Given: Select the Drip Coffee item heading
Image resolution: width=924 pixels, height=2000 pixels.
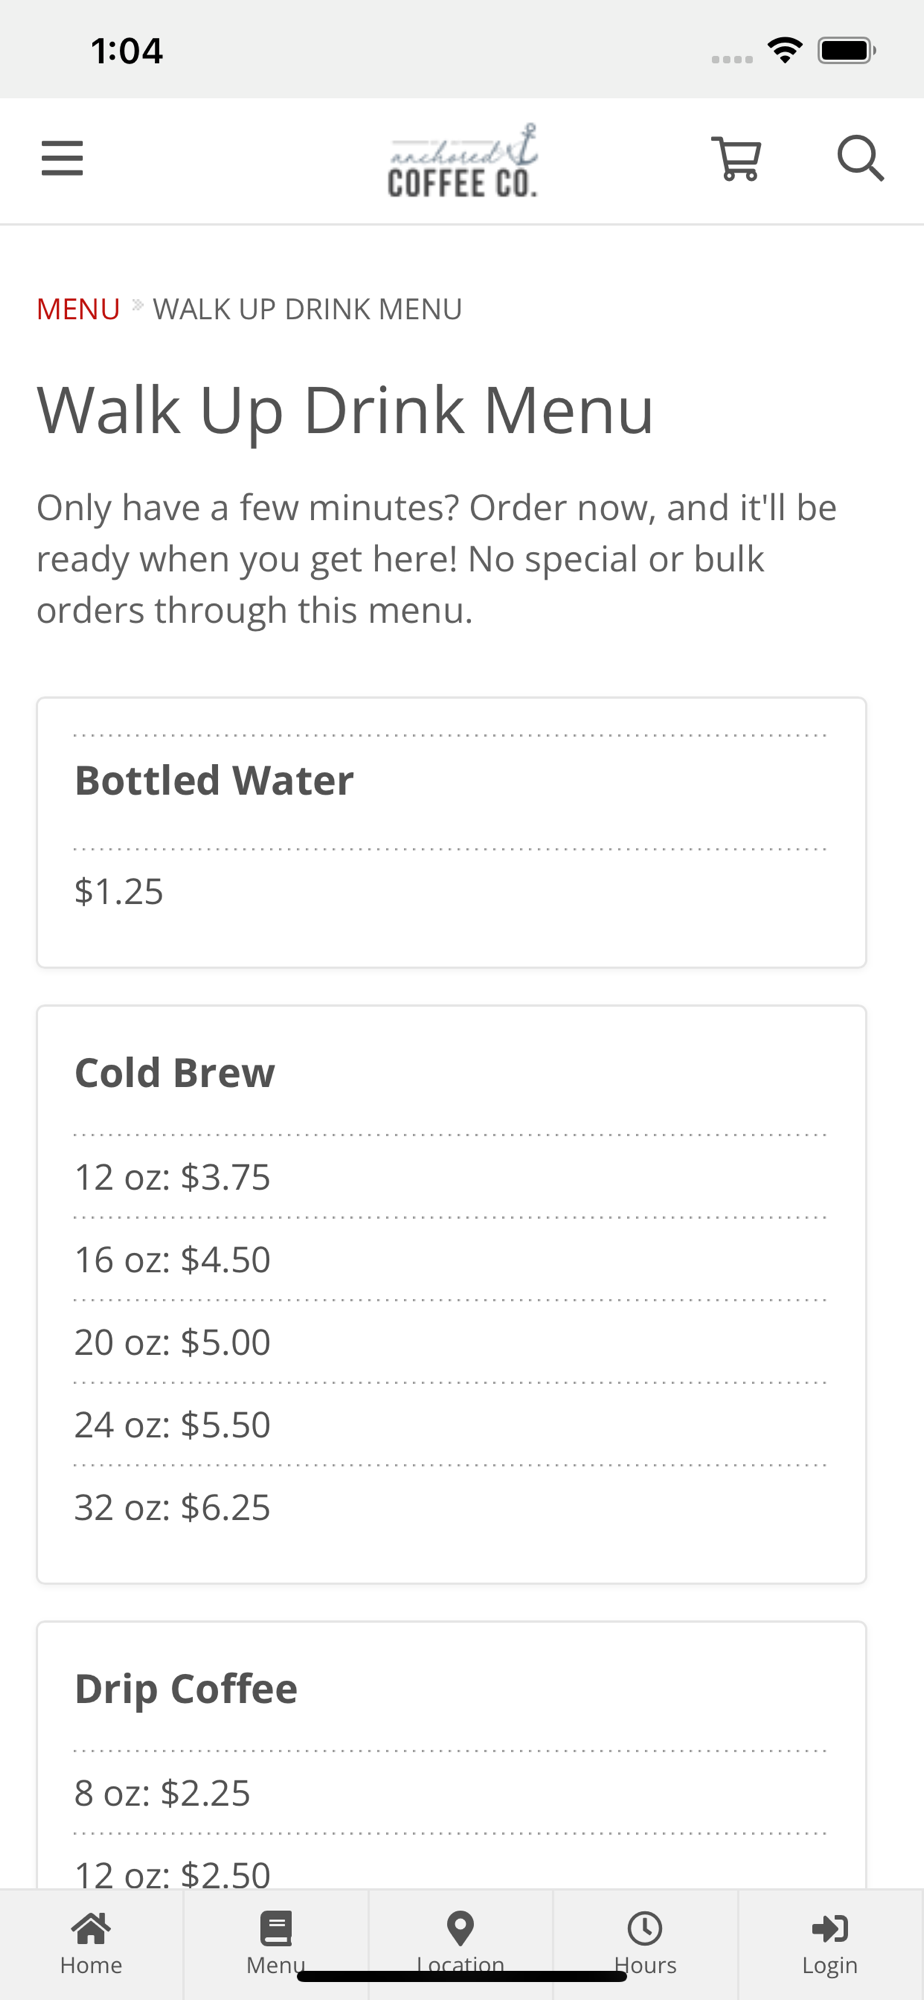Looking at the screenshot, I should coord(186,1689).
